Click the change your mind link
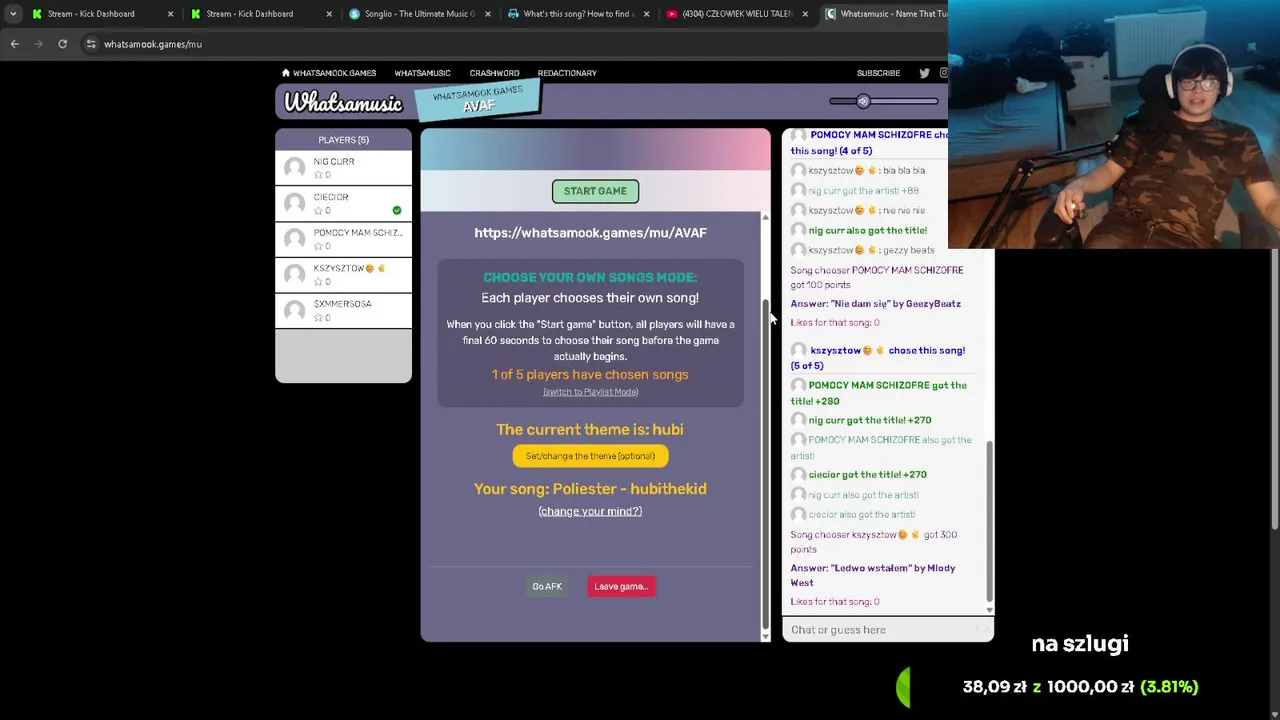Viewport: 1280px width, 720px height. point(590,511)
